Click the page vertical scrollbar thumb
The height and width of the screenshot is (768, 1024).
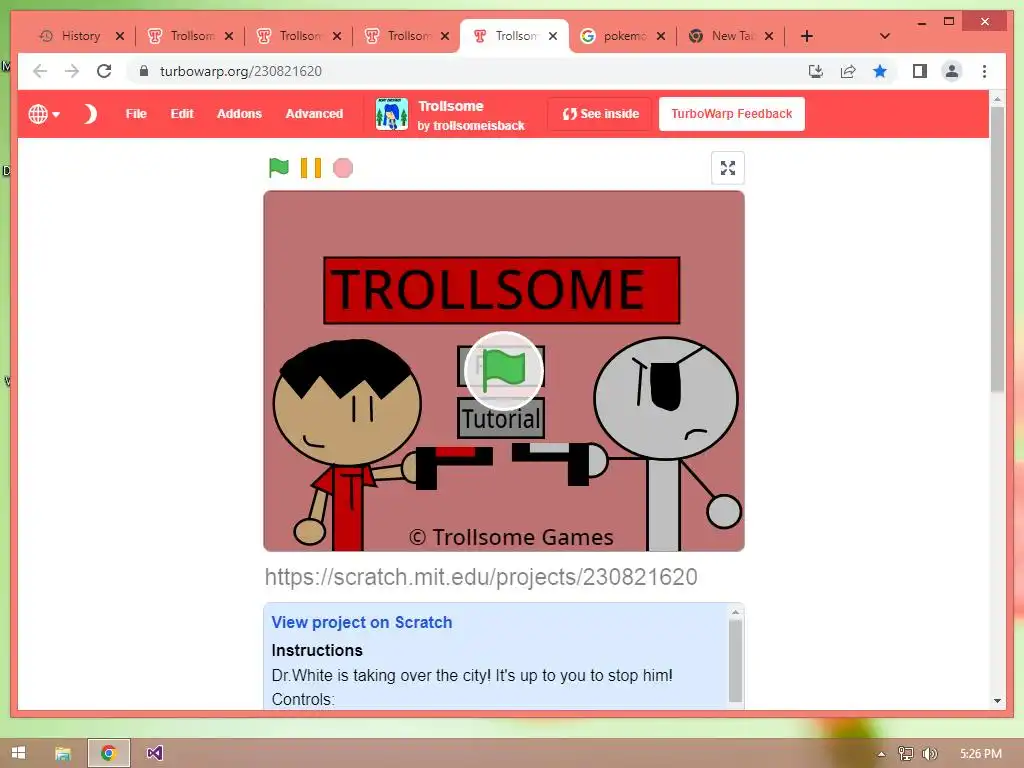(x=997, y=248)
